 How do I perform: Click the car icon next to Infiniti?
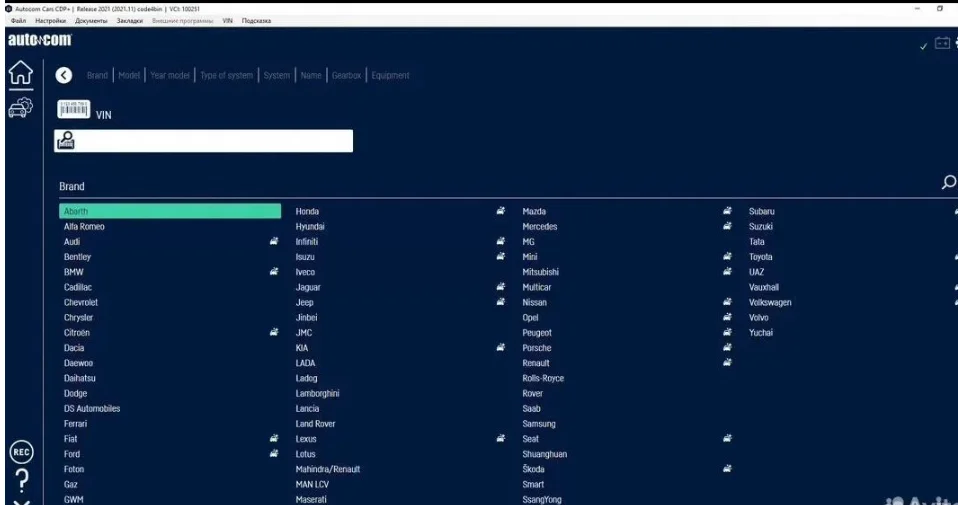point(500,241)
